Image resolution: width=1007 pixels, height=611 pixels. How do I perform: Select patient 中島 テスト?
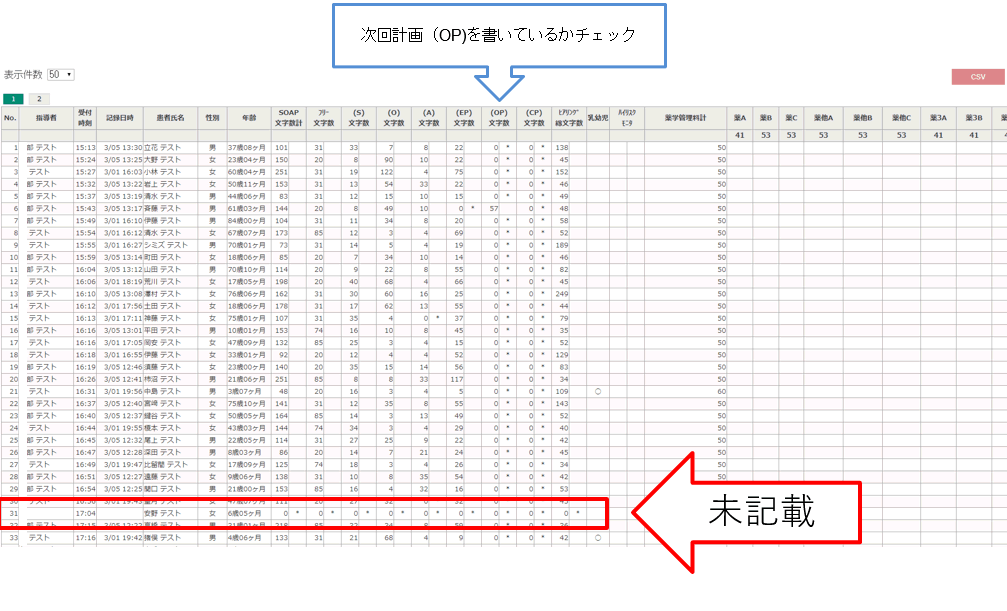pyautogui.click(x=162, y=391)
